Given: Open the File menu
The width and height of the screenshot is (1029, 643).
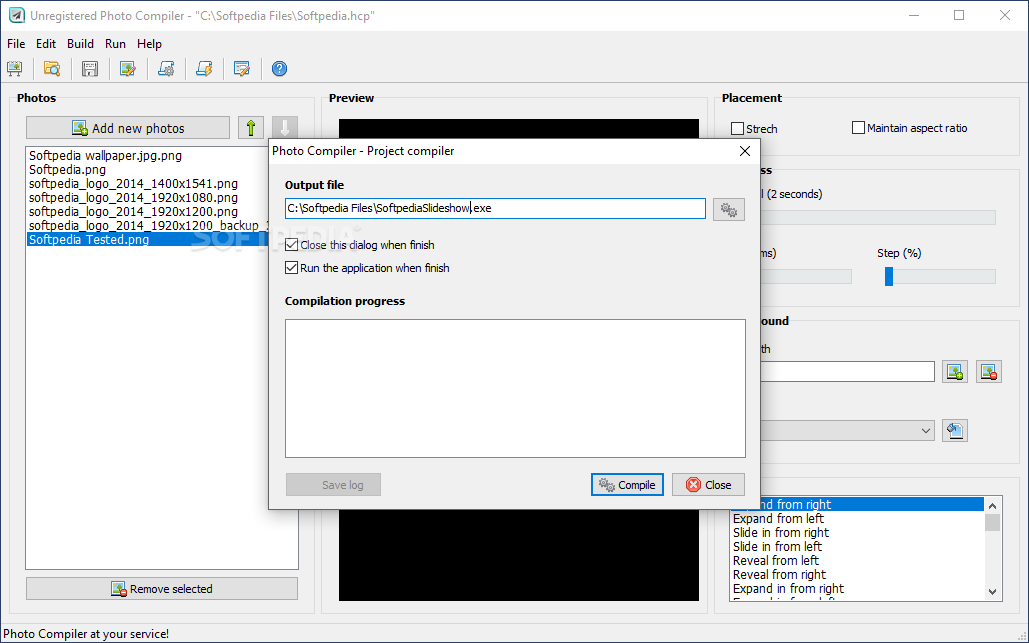Looking at the screenshot, I should pos(16,44).
